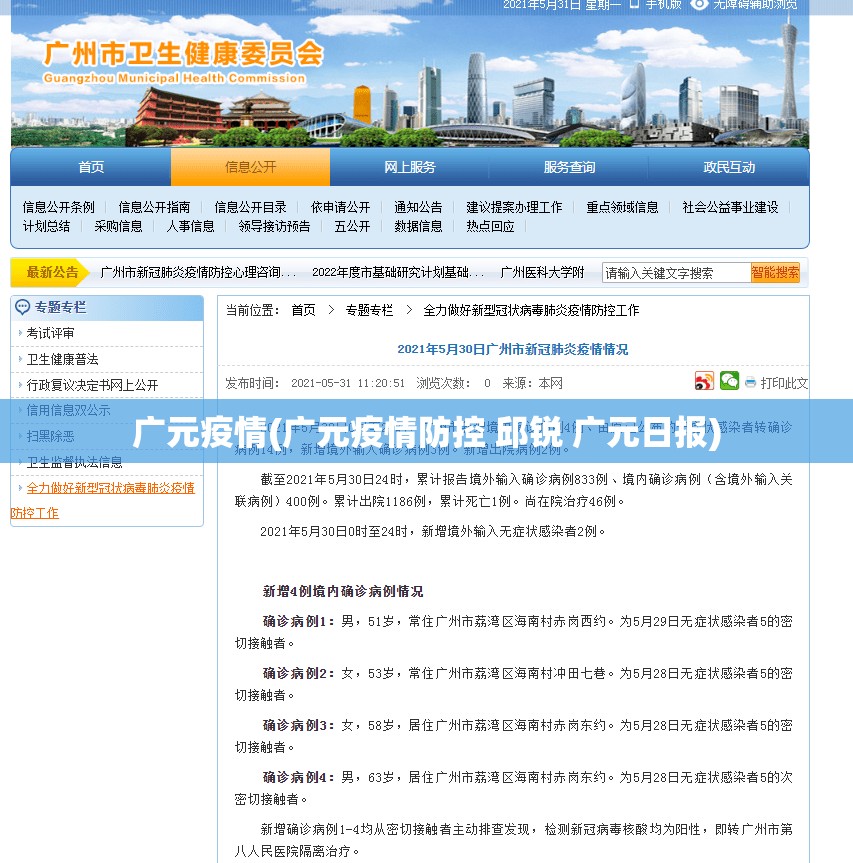The height and width of the screenshot is (863, 853).
Task: Select 依申请公开 submenu item
Action: coord(340,207)
